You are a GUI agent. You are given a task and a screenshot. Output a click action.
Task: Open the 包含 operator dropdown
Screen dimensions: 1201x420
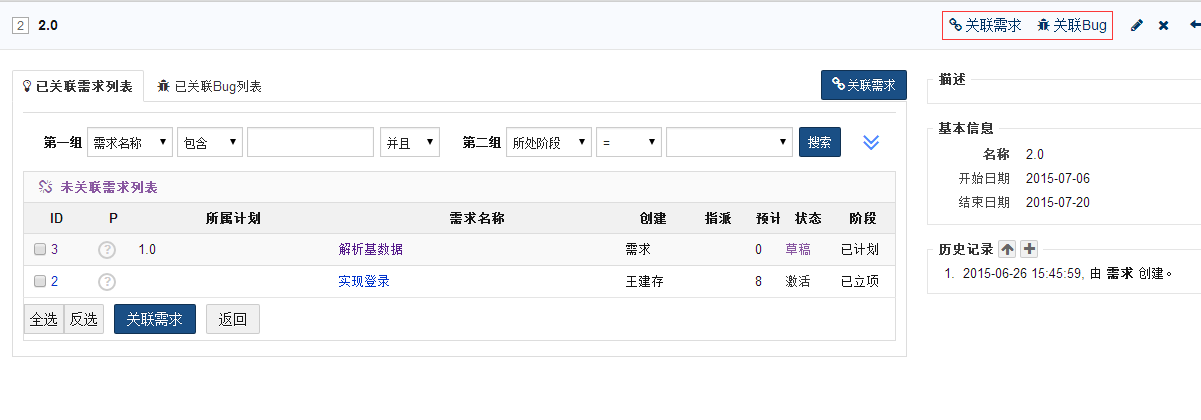tap(210, 142)
